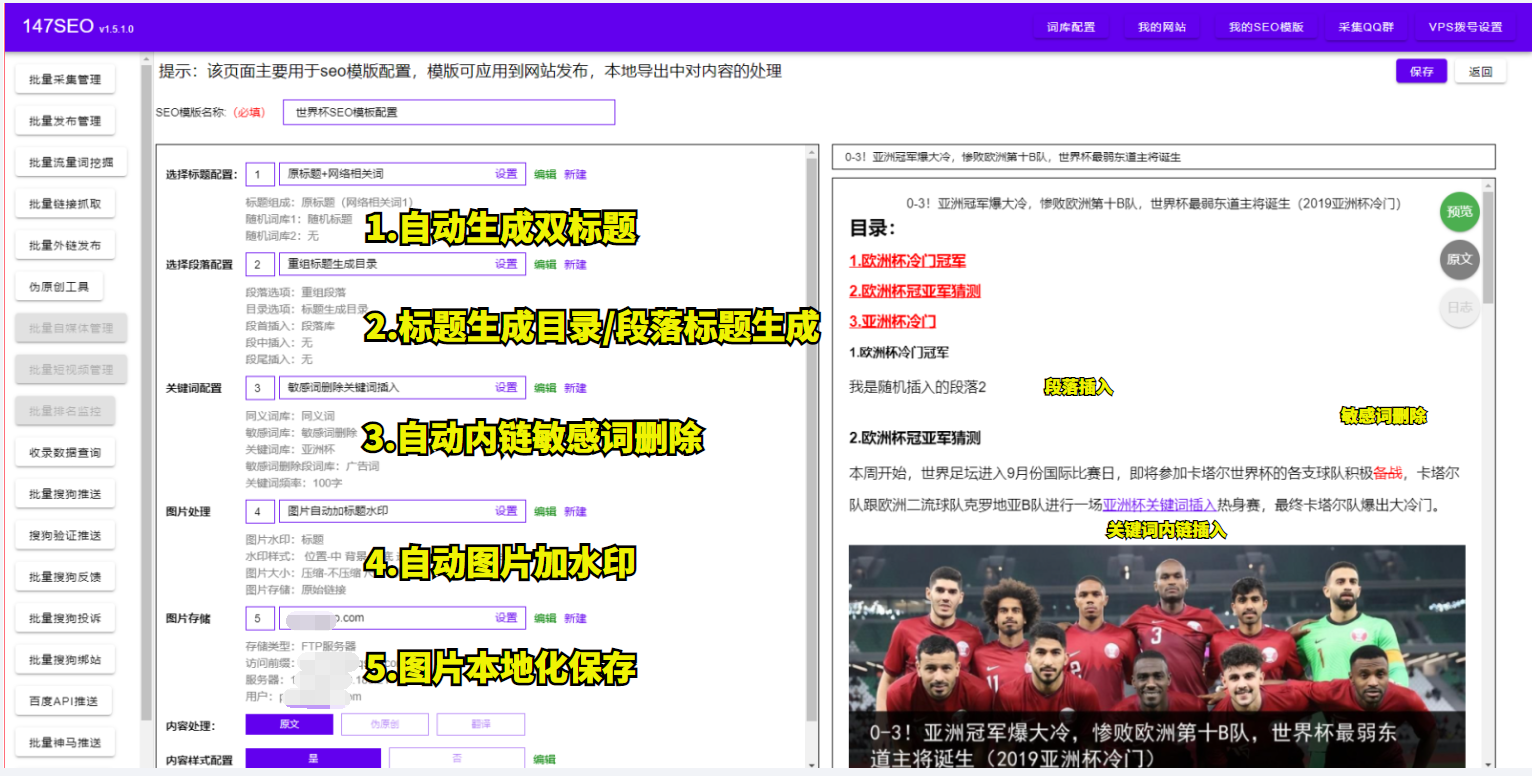Image resolution: width=1532 pixels, height=776 pixels.
Task: Set 内容样式配置 to 否
Action: (457, 758)
